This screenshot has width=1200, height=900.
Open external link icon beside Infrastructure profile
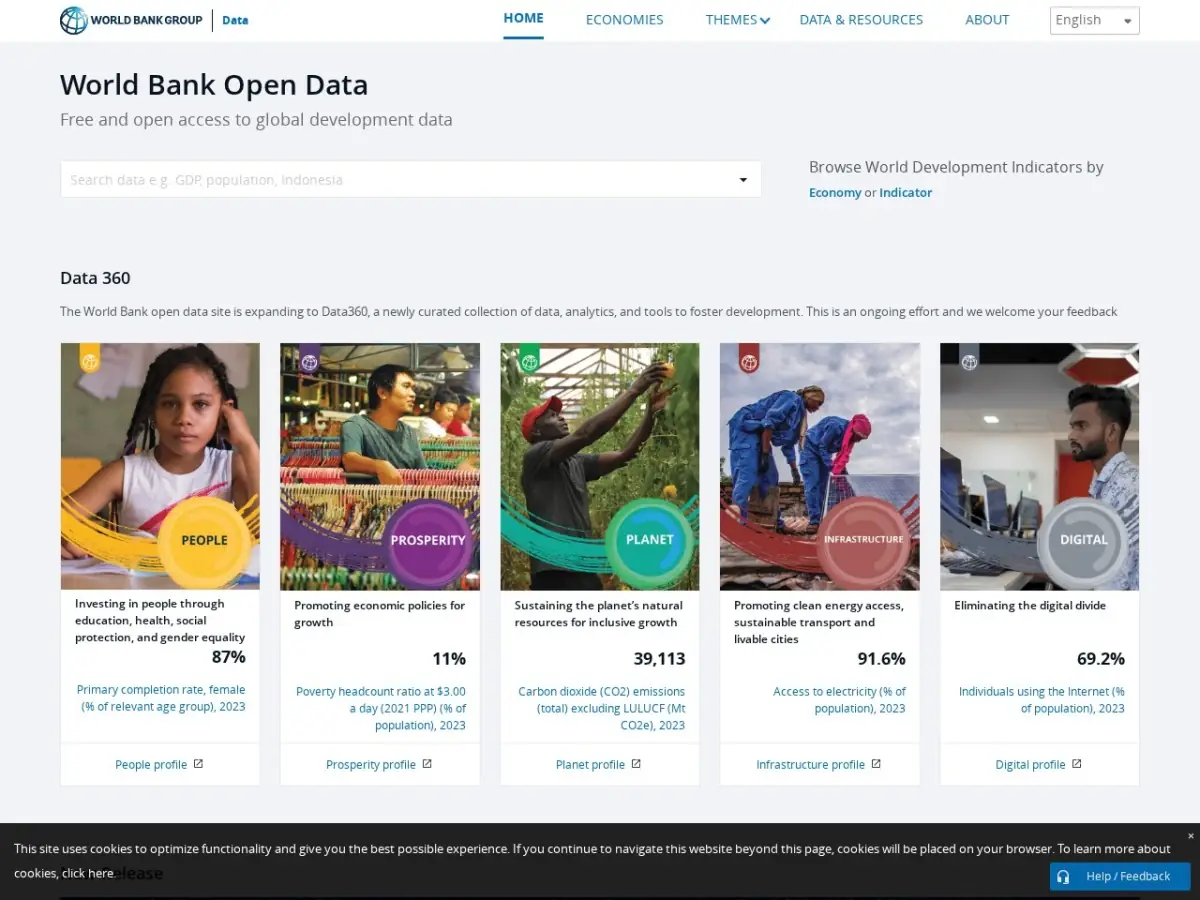pyautogui.click(x=876, y=764)
